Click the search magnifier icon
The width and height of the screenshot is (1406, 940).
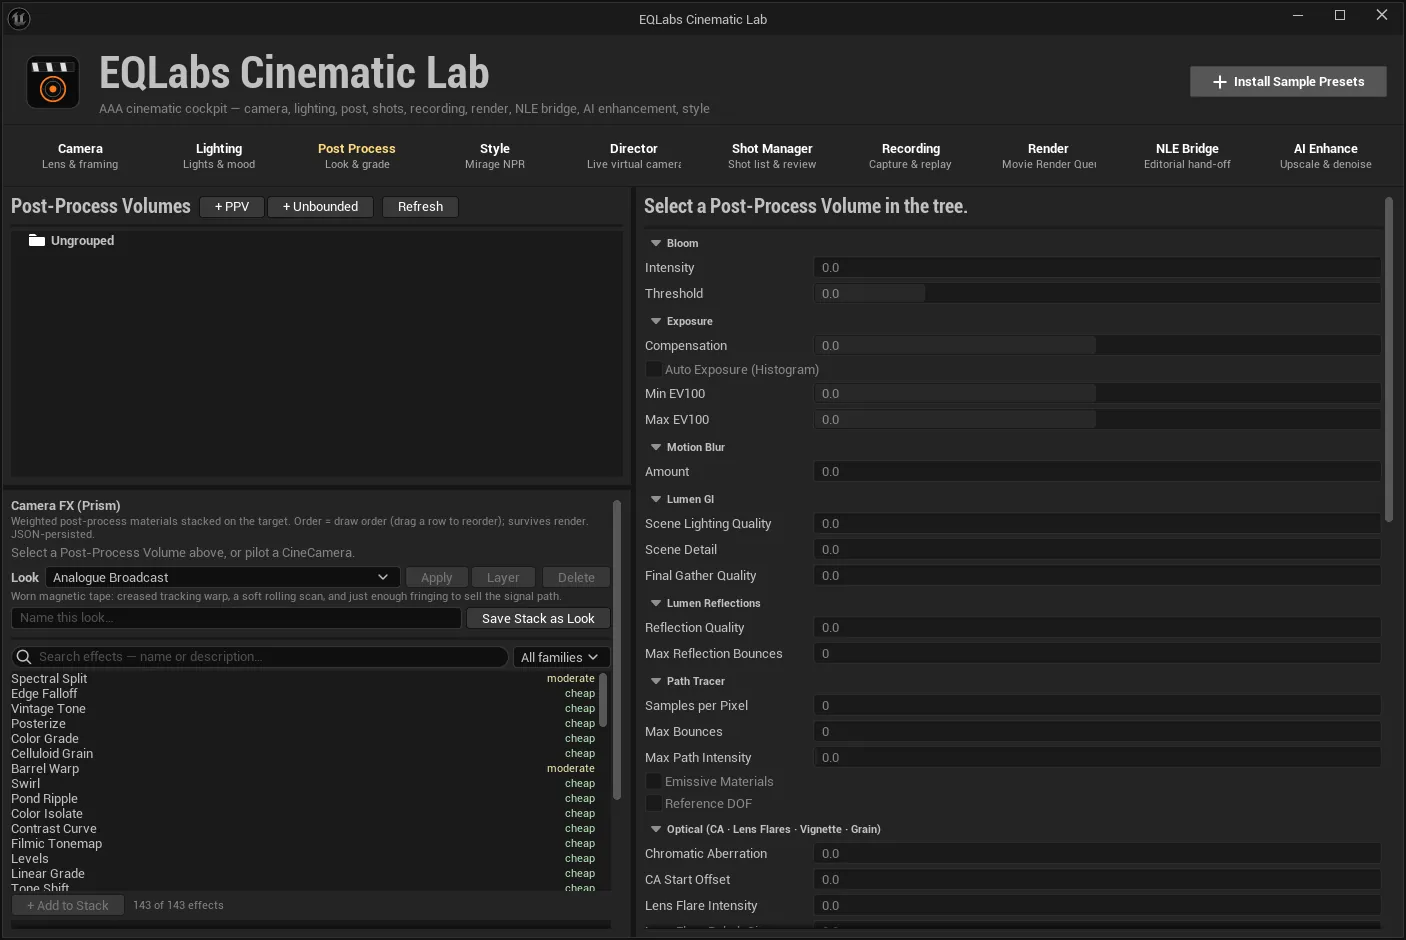pos(24,657)
